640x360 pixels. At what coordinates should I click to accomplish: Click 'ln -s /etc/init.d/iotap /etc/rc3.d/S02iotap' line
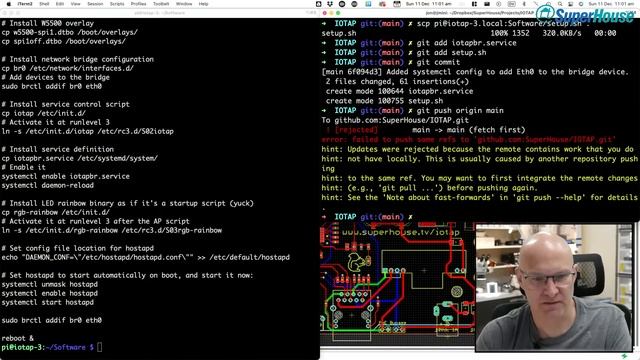tap(87, 131)
